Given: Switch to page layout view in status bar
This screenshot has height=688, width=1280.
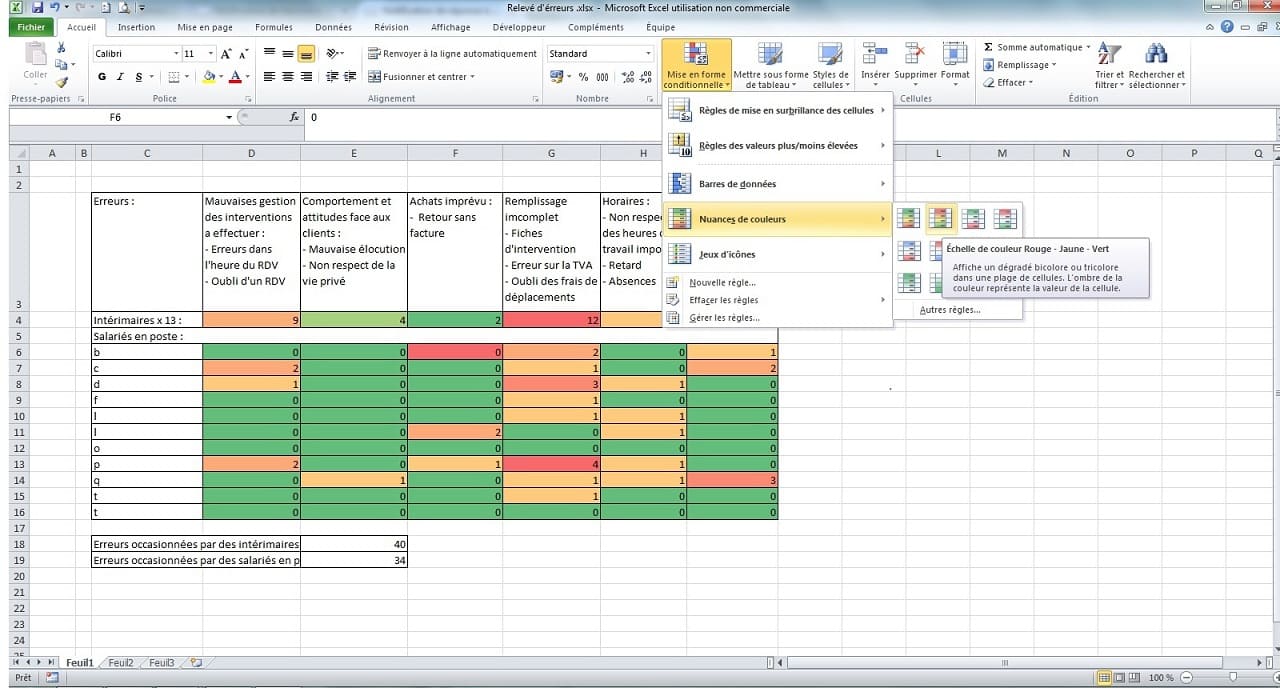Looking at the screenshot, I should click(1120, 677).
